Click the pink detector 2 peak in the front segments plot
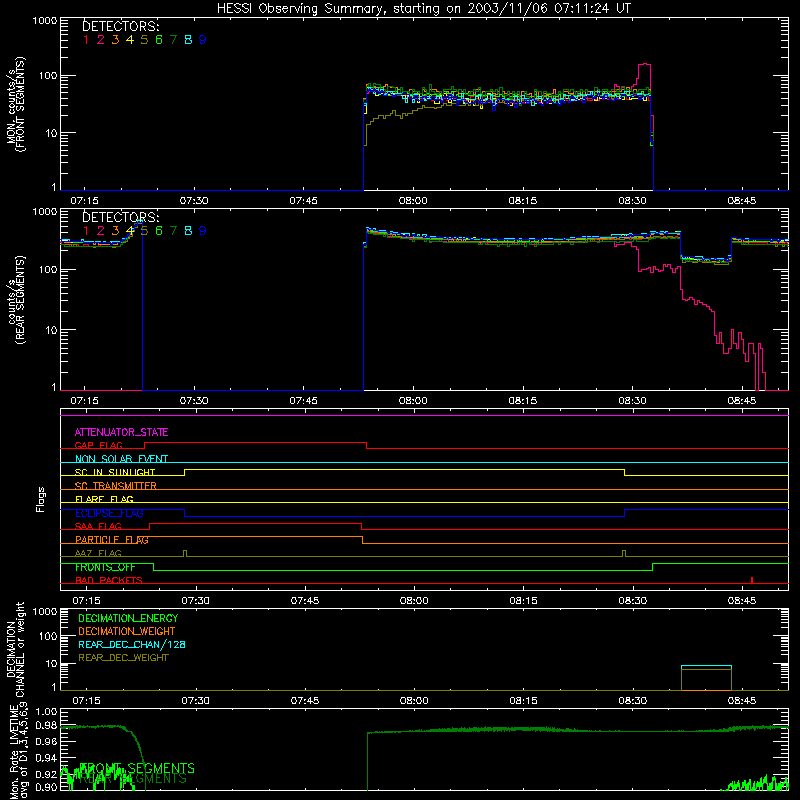Screen dimensions: 800x800 (x=645, y=64)
